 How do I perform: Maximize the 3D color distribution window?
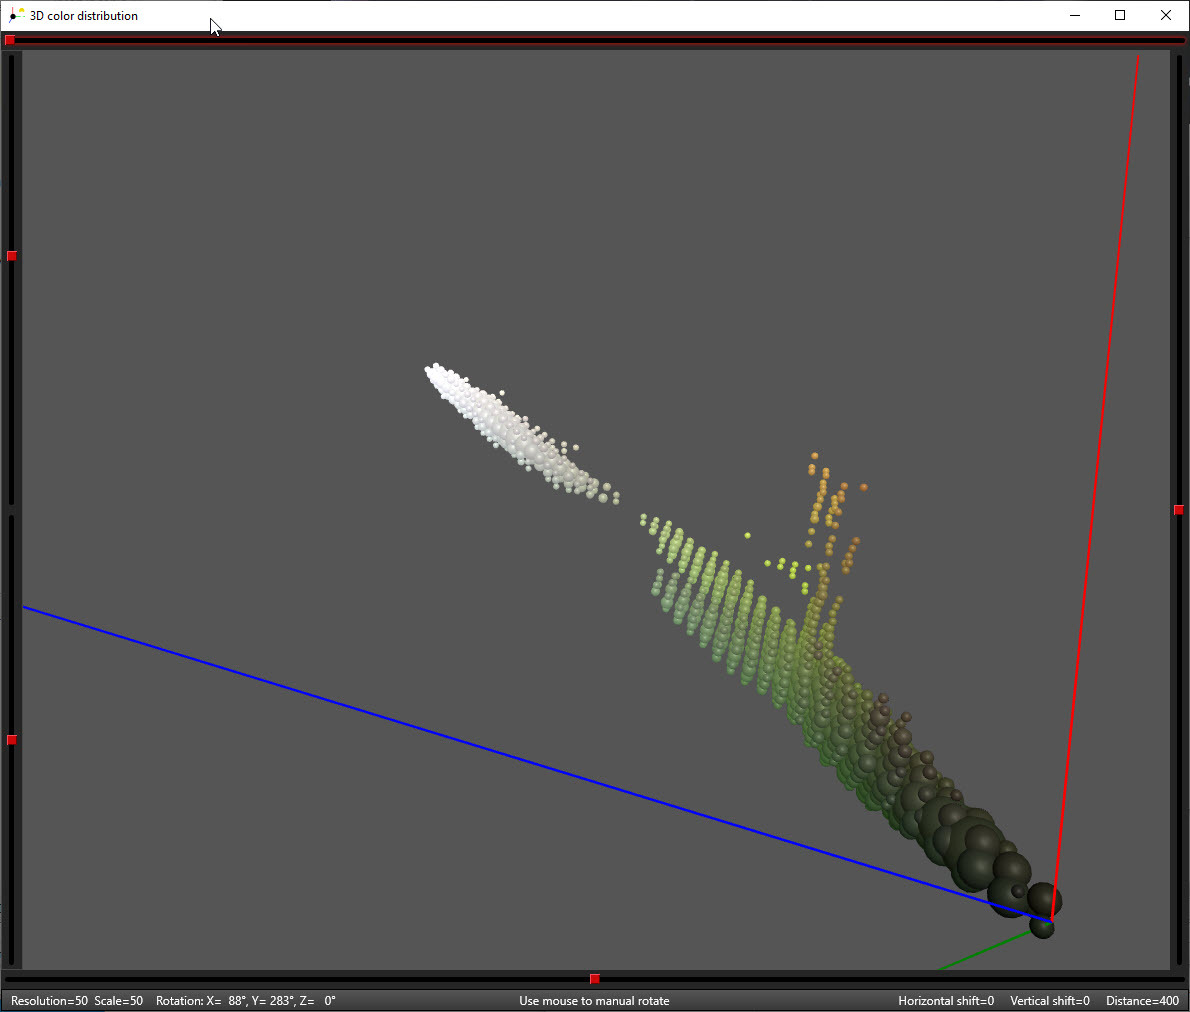[1120, 15]
